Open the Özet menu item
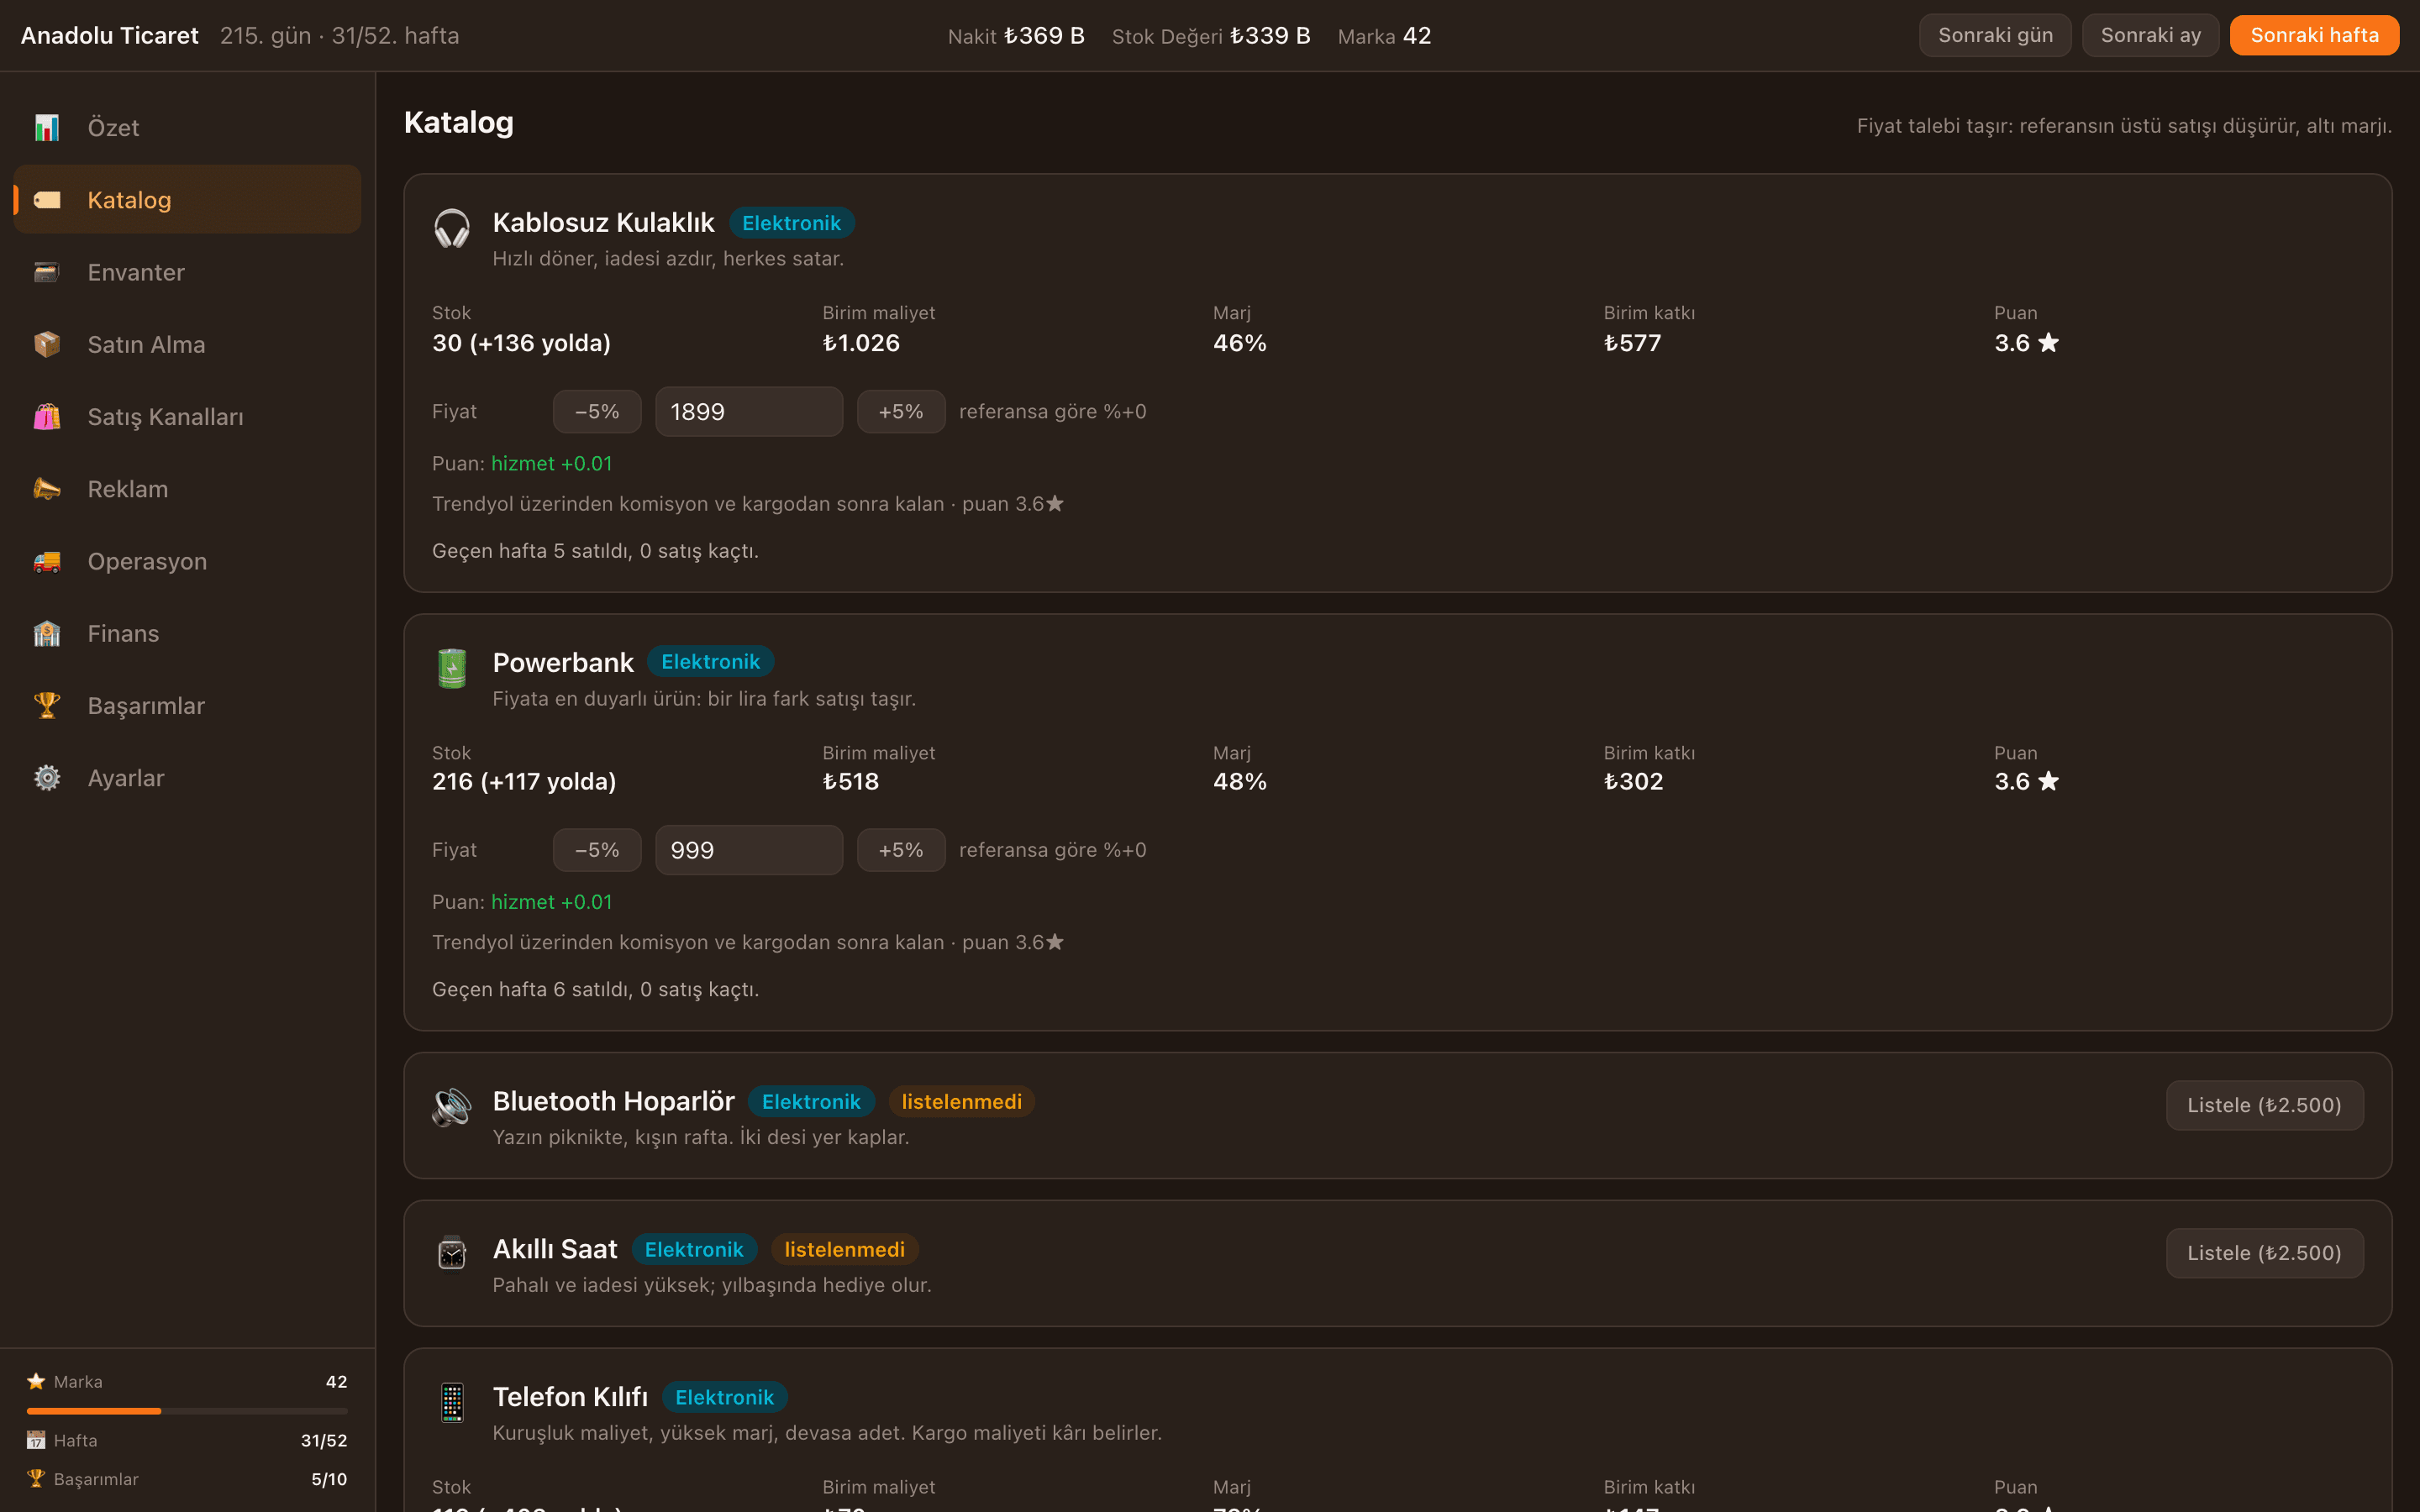 click(x=187, y=128)
